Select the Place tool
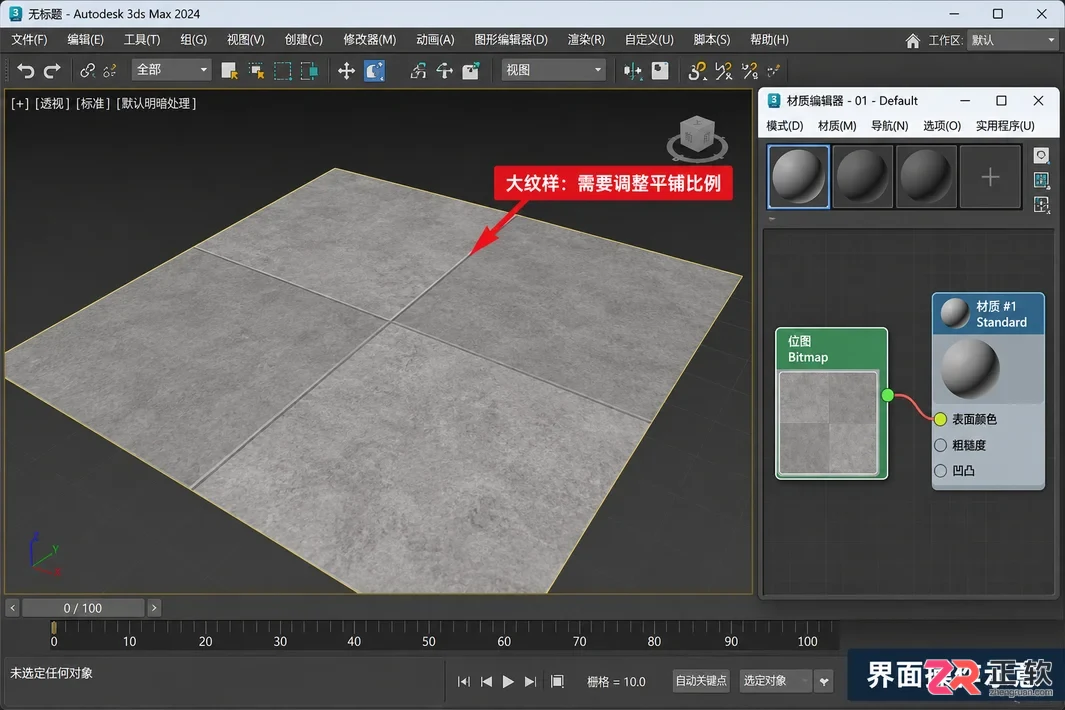 [x=445, y=71]
